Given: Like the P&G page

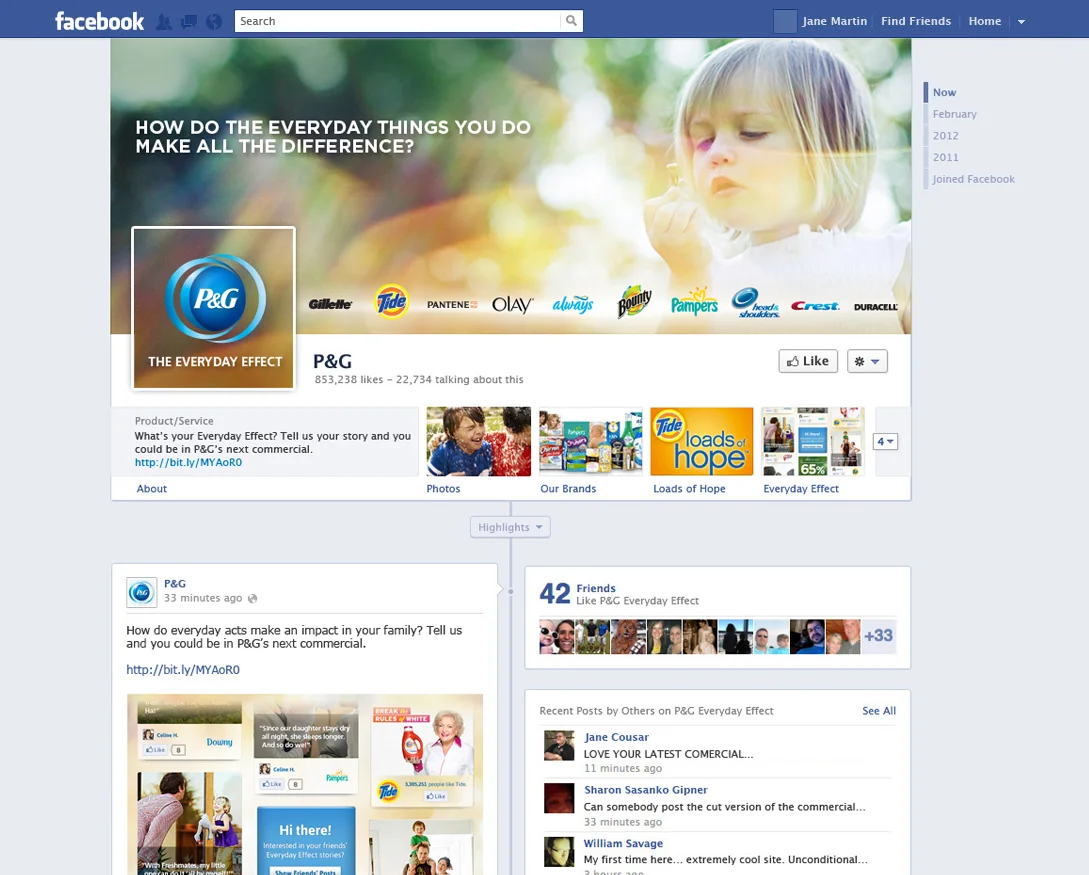Looking at the screenshot, I should tap(808, 361).
